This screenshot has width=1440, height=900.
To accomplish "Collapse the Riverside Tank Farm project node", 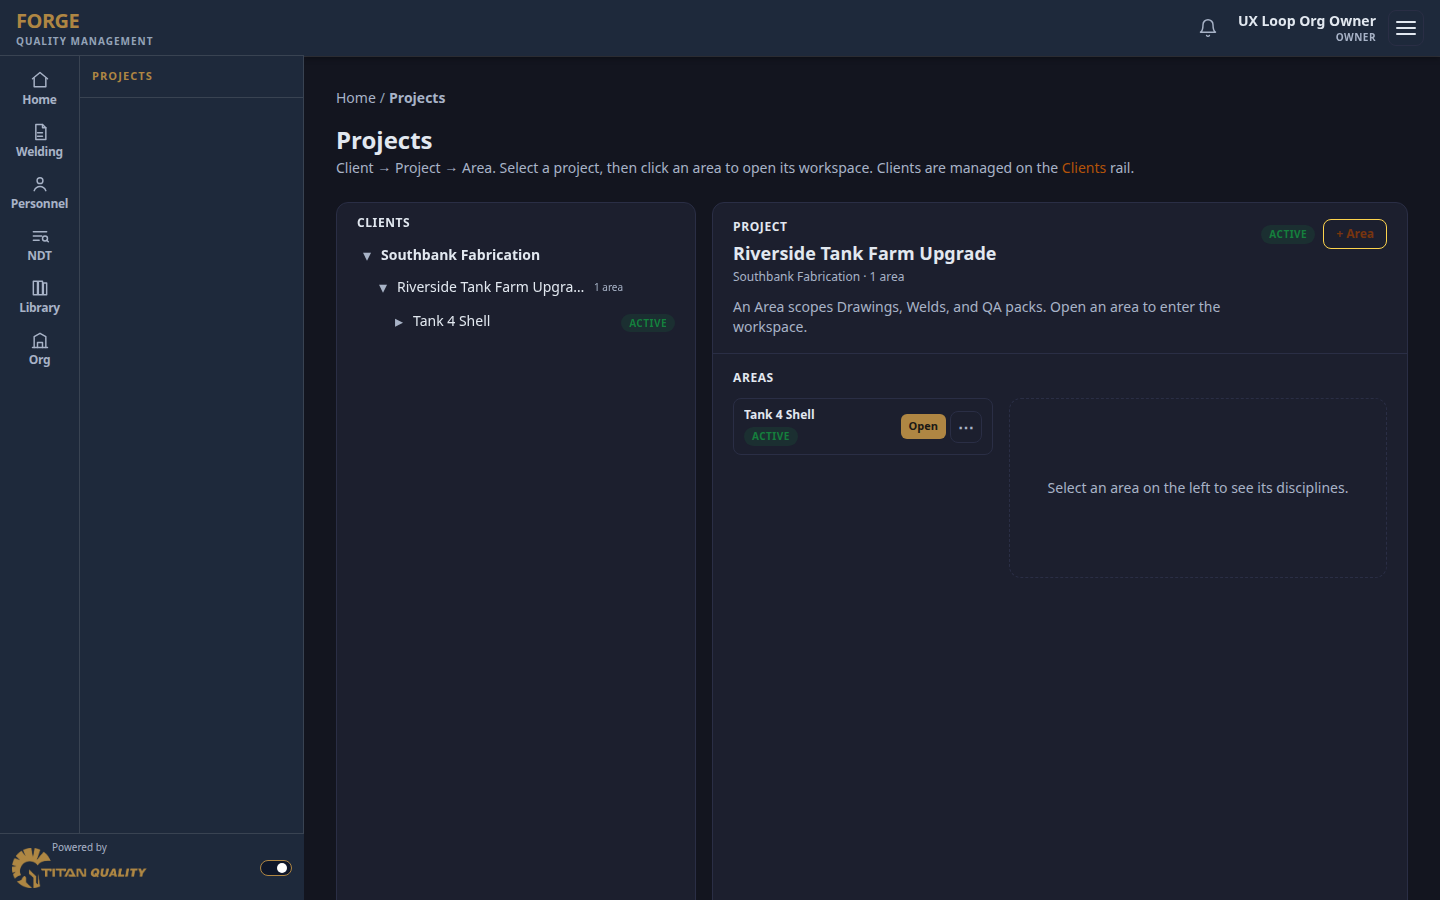I will [x=383, y=288].
